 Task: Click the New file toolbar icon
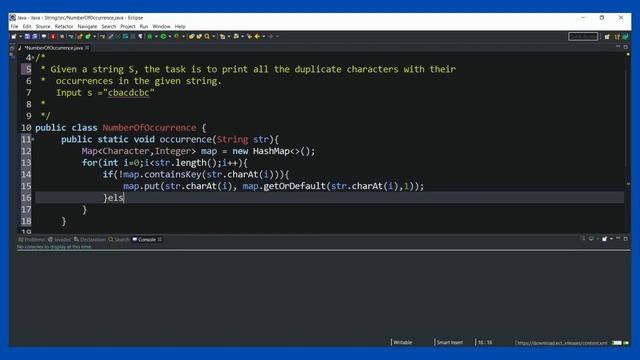tap(13, 36)
